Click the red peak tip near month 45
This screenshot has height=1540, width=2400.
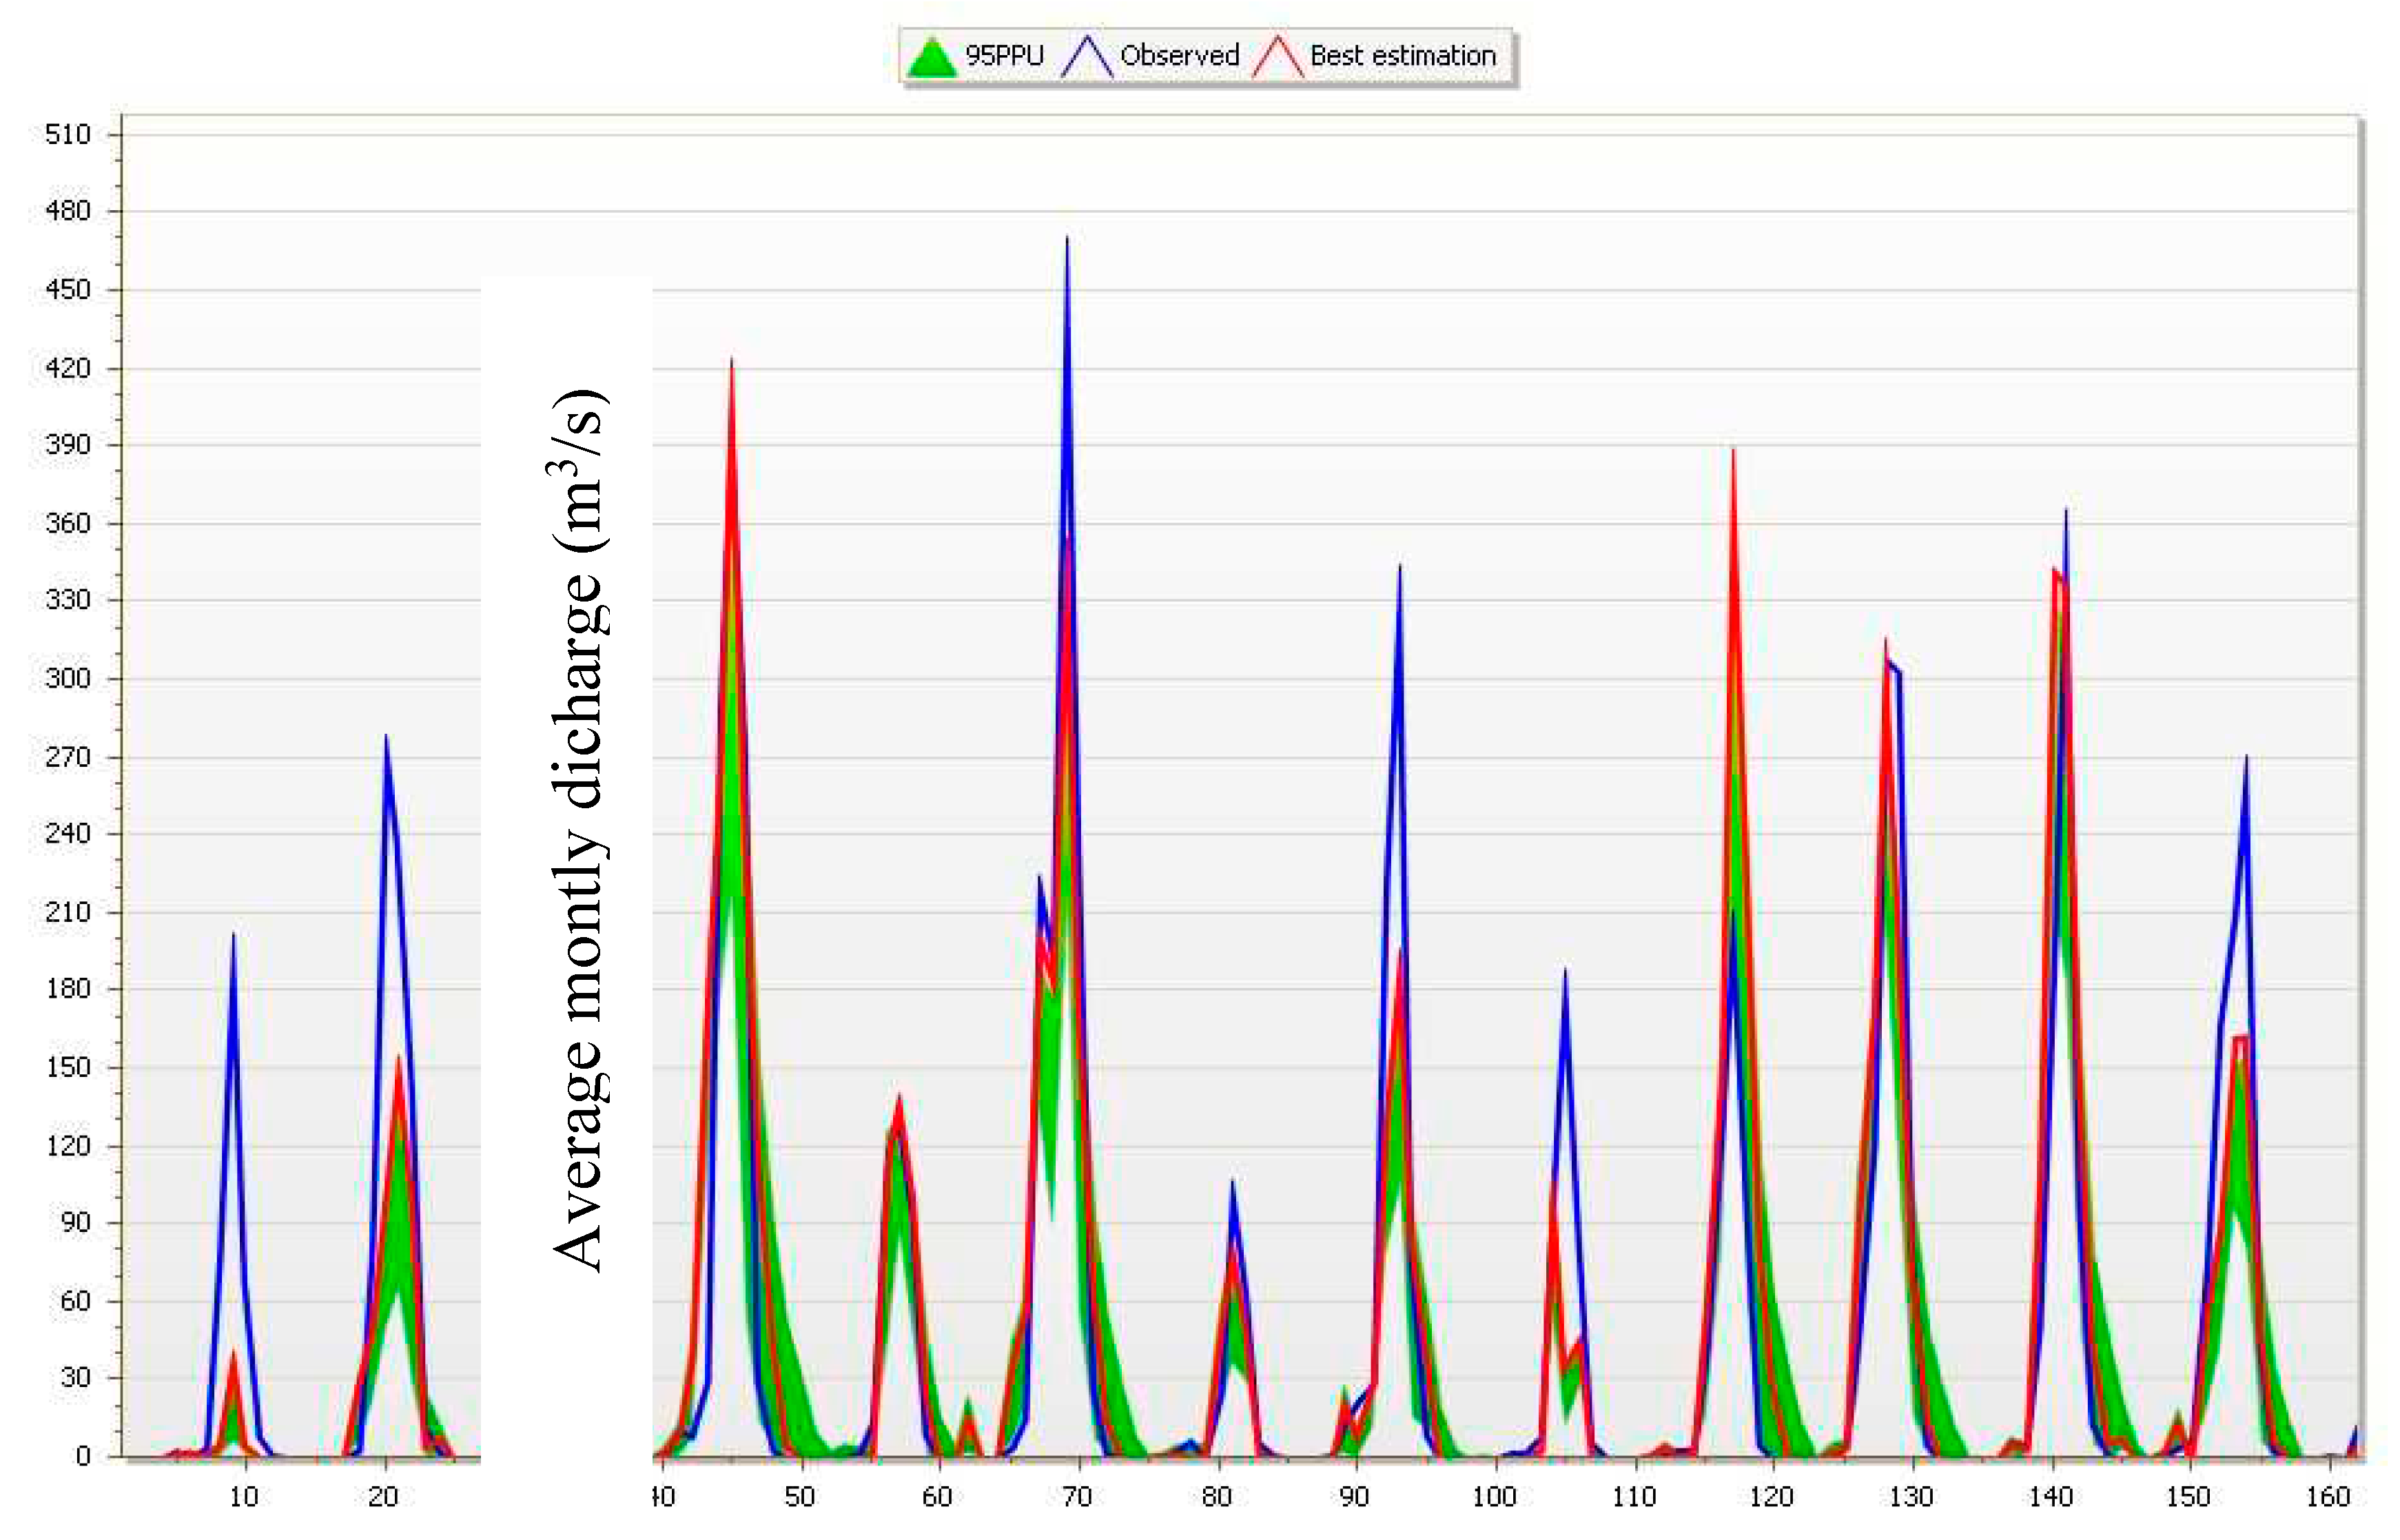732,362
